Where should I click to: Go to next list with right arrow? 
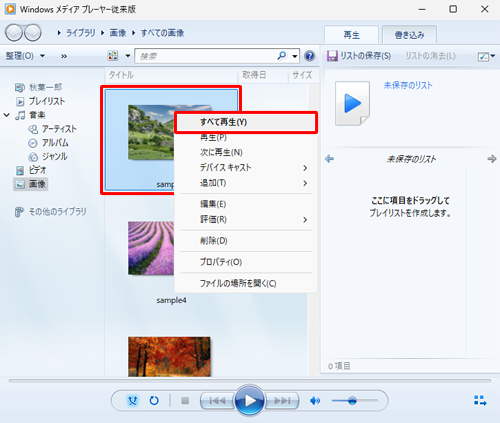click(x=492, y=159)
